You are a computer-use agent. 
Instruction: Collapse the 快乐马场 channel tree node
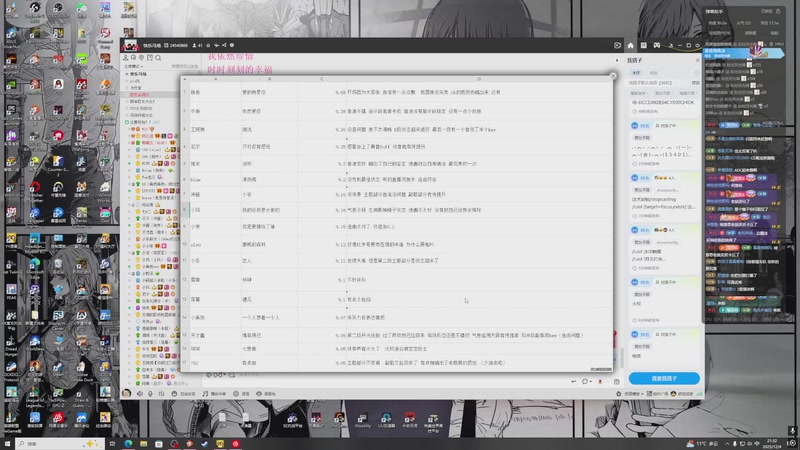tap(127, 74)
